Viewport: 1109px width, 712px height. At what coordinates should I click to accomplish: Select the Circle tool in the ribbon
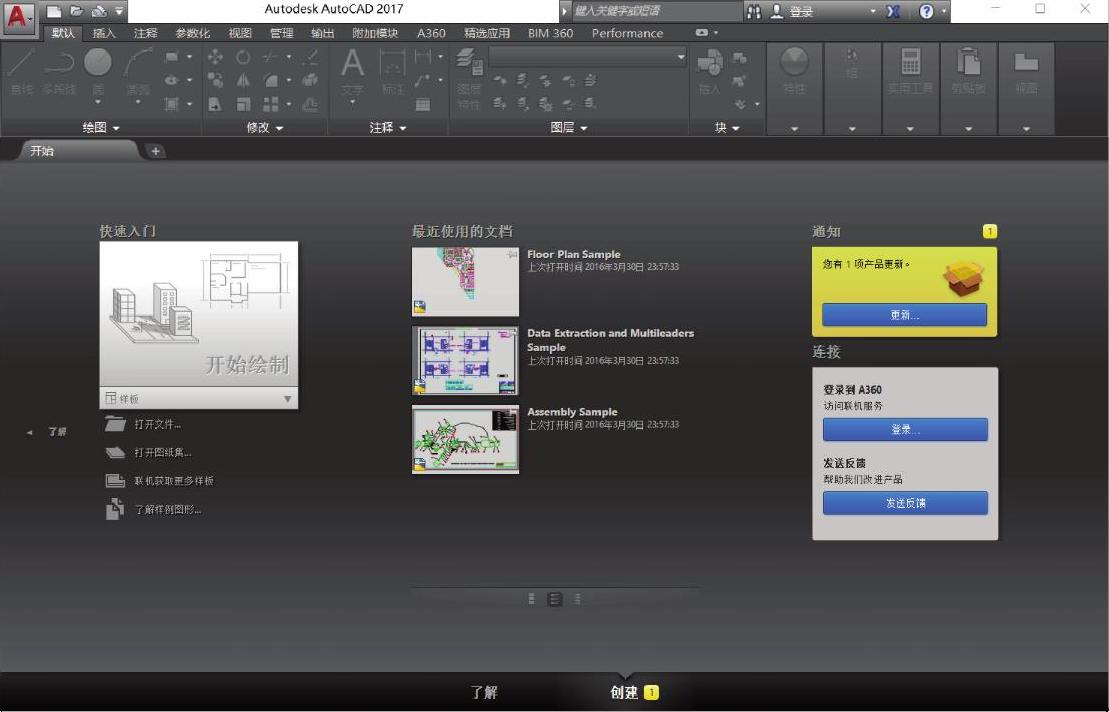click(98, 71)
